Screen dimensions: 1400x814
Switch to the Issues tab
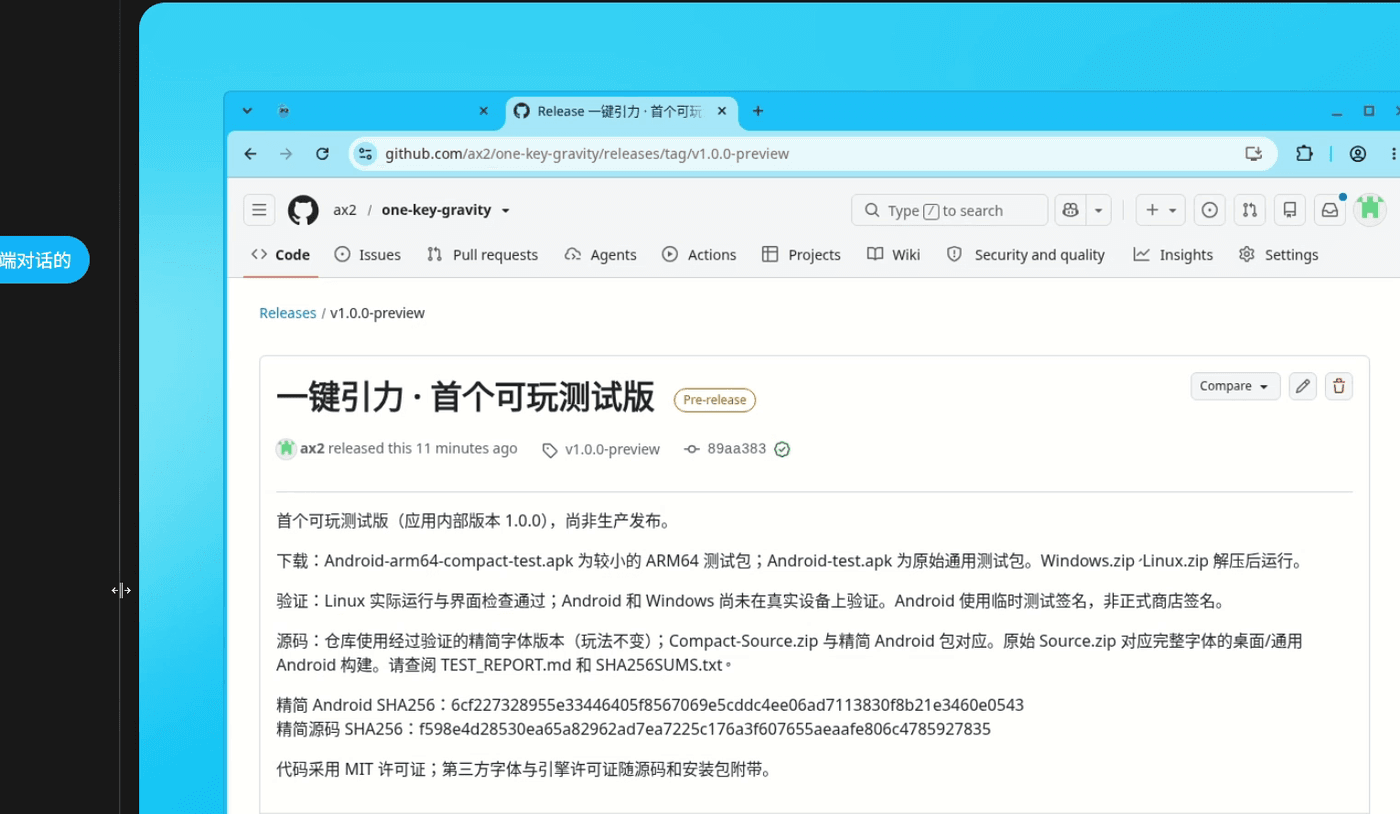pyautogui.click(x=368, y=255)
